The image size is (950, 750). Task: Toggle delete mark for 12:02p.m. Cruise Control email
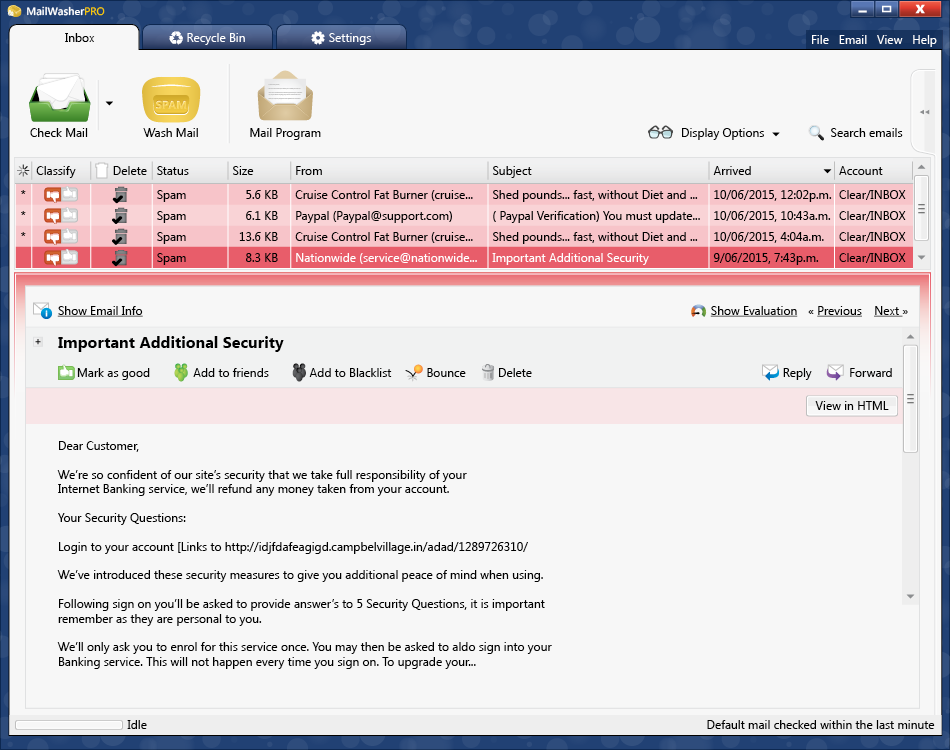[120, 195]
